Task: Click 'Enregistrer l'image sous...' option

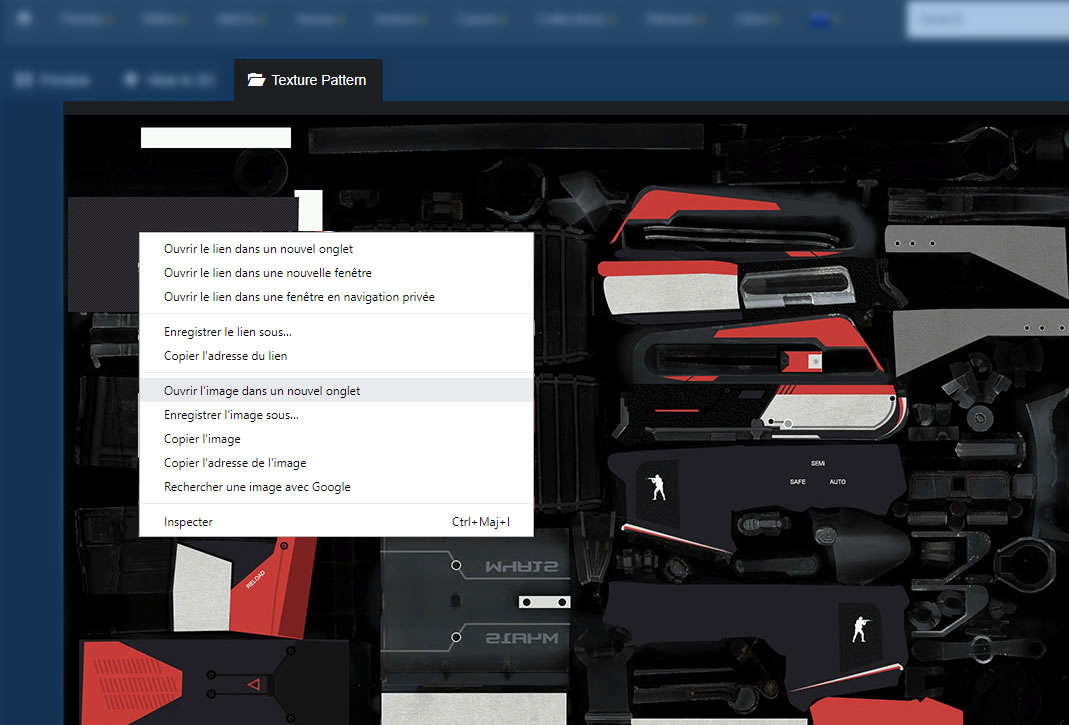Action: [x=336, y=415]
